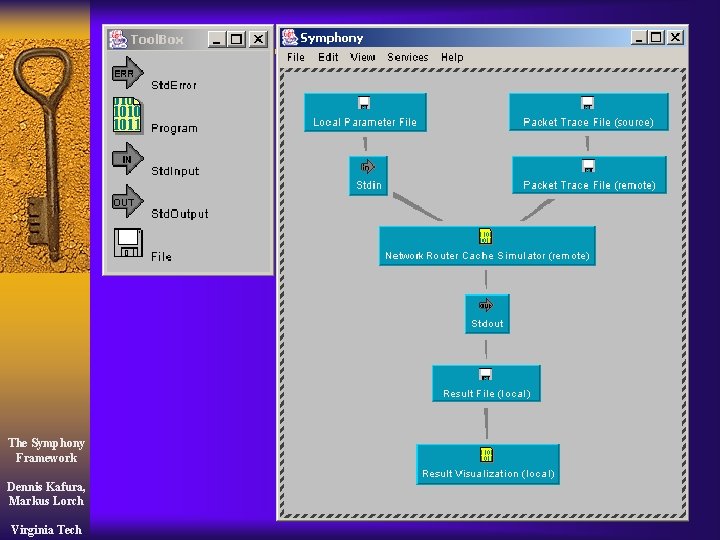The height and width of the screenshot is (540, 720).
Task: Open the Help menu
Action: pyautogui.click(x=452, y=57)
